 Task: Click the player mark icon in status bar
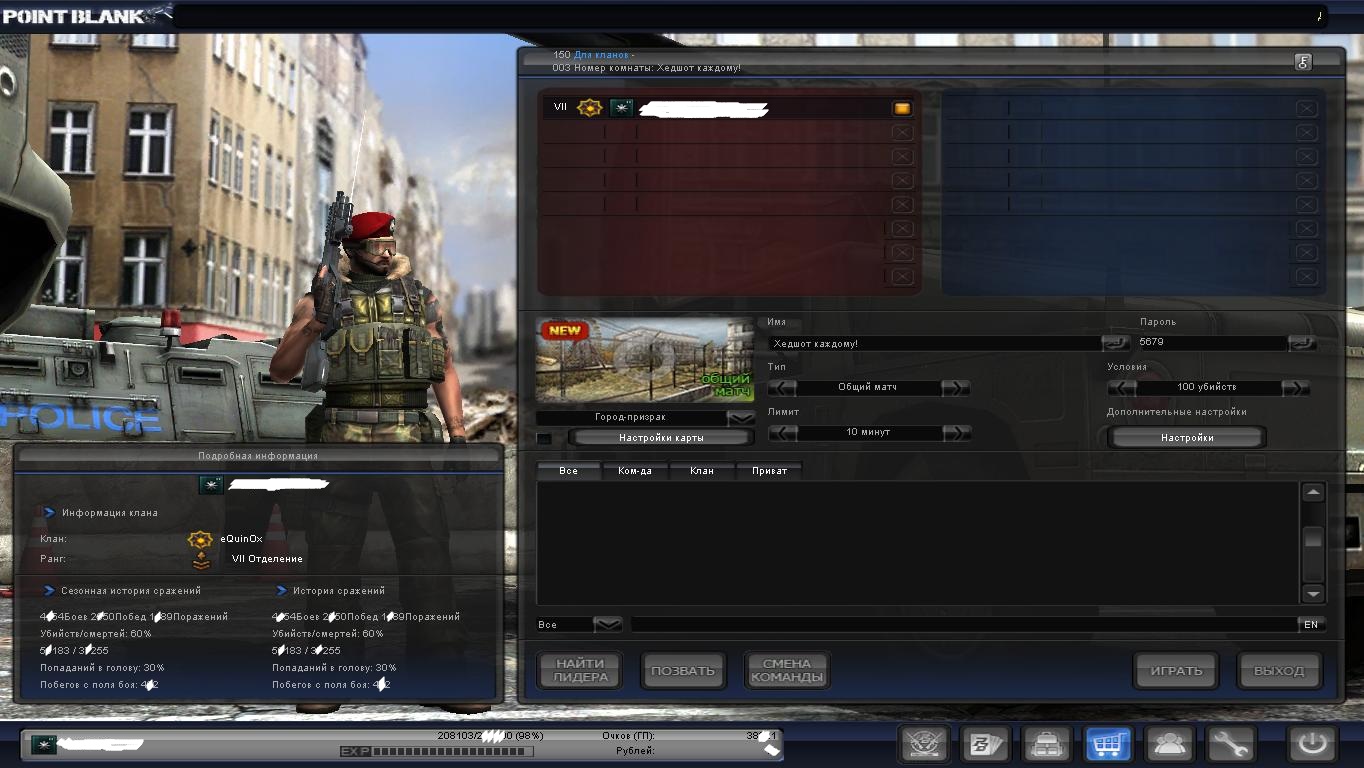tap(43, 744)
